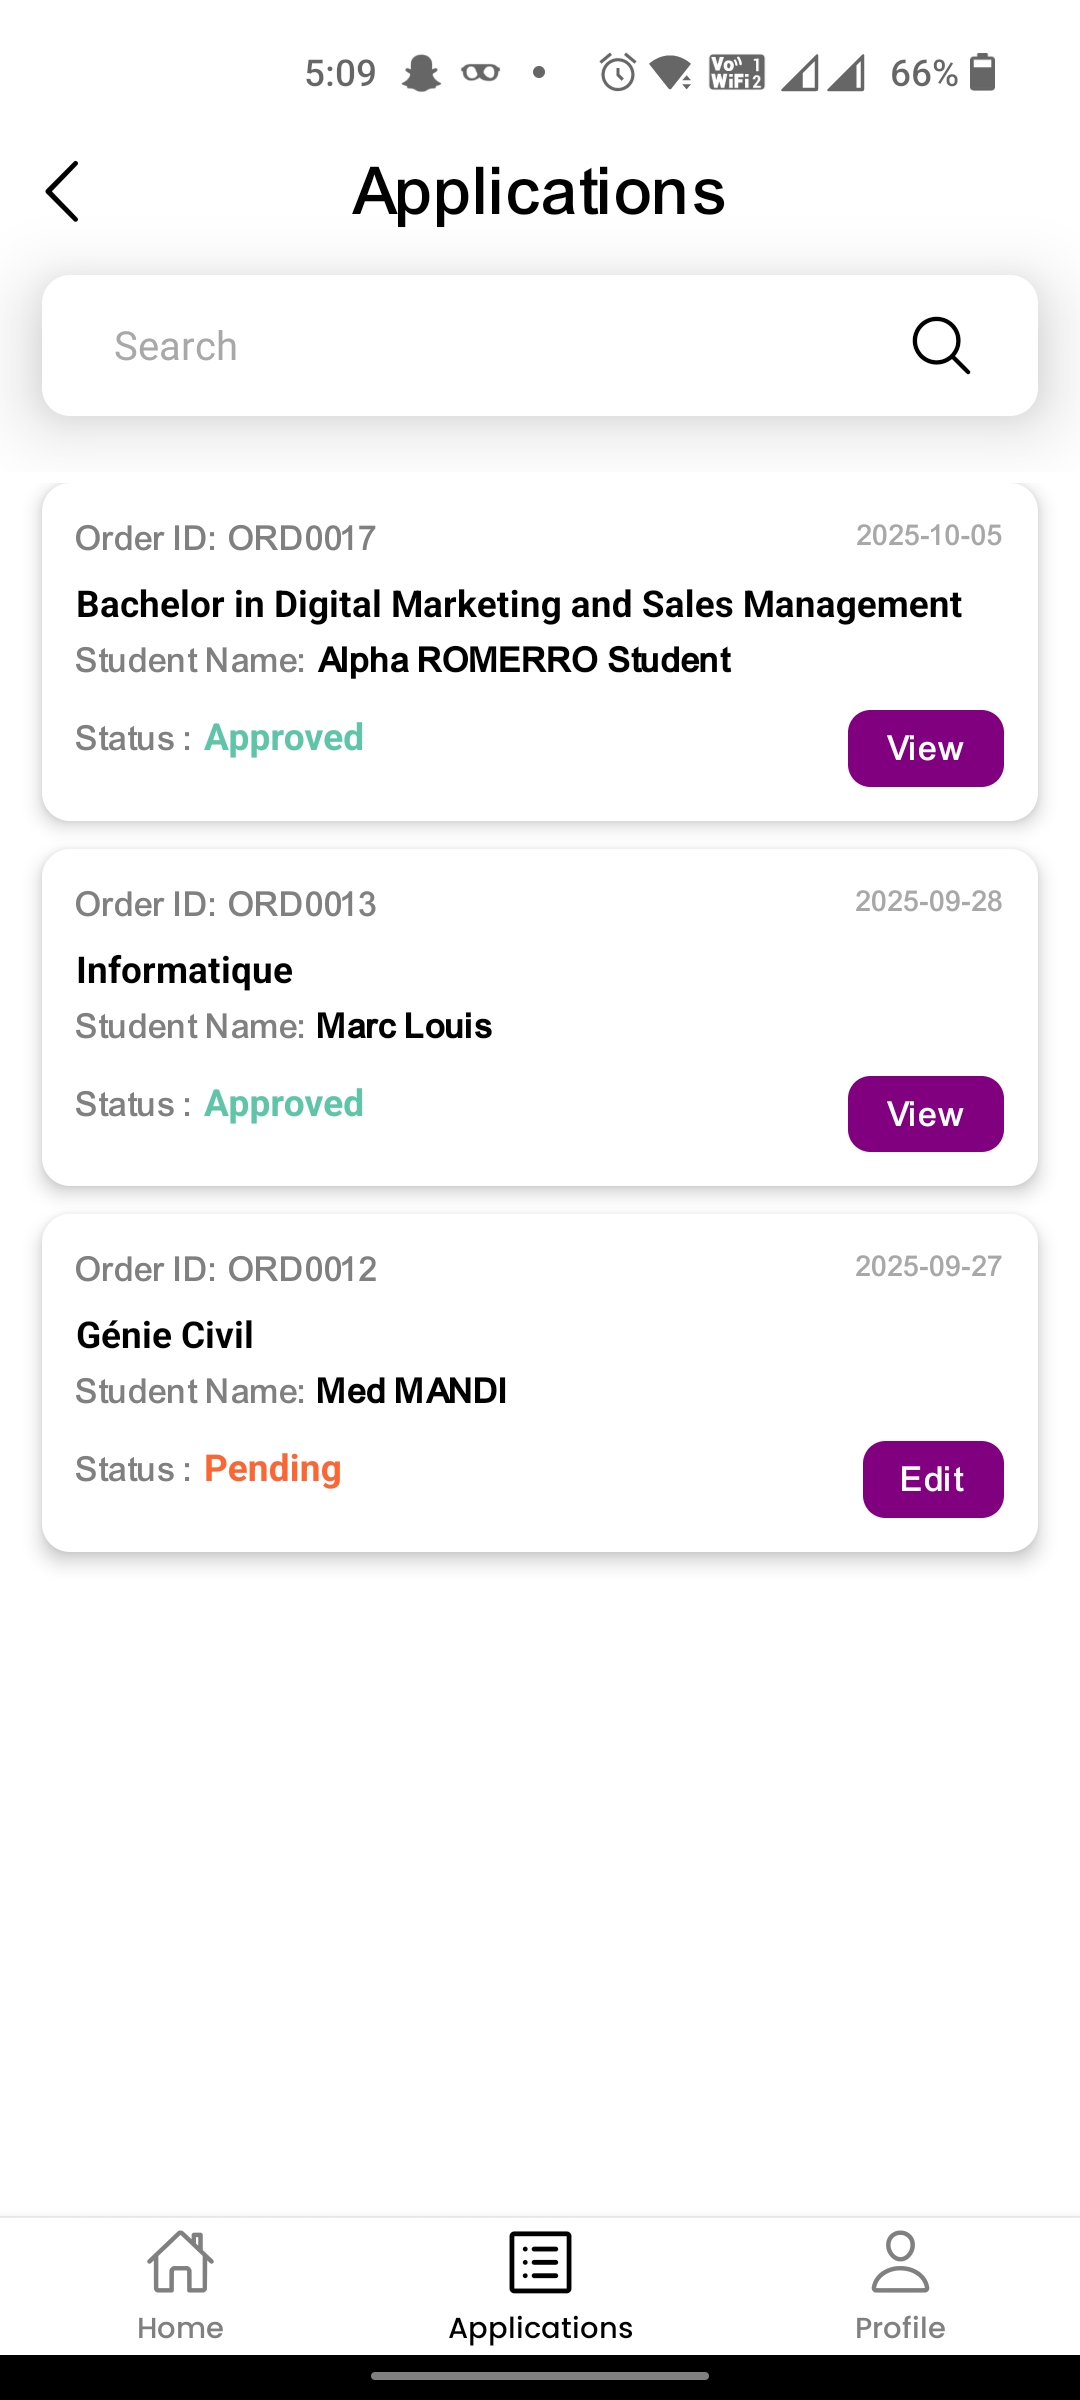View the ORD0017 application
The height and width of the screenshot is (2400, 1080).
pyautogui.click(x=925, y=748)
